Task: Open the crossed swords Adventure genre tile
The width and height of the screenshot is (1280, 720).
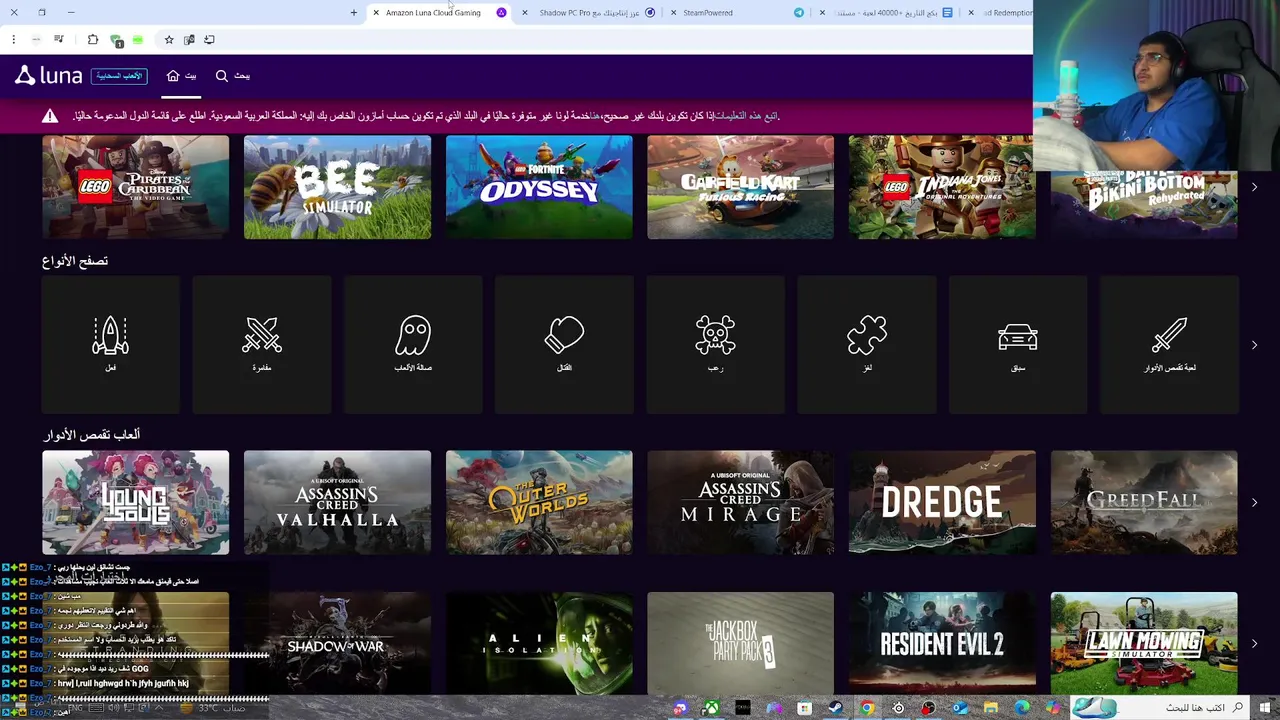Action: pyautogui.click(x=262, y=345)
